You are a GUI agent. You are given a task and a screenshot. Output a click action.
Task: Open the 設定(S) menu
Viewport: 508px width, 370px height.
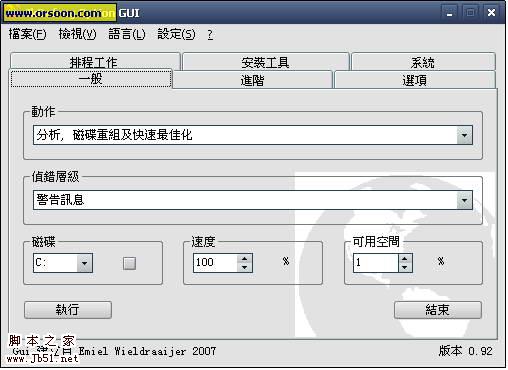coord(176,34)
